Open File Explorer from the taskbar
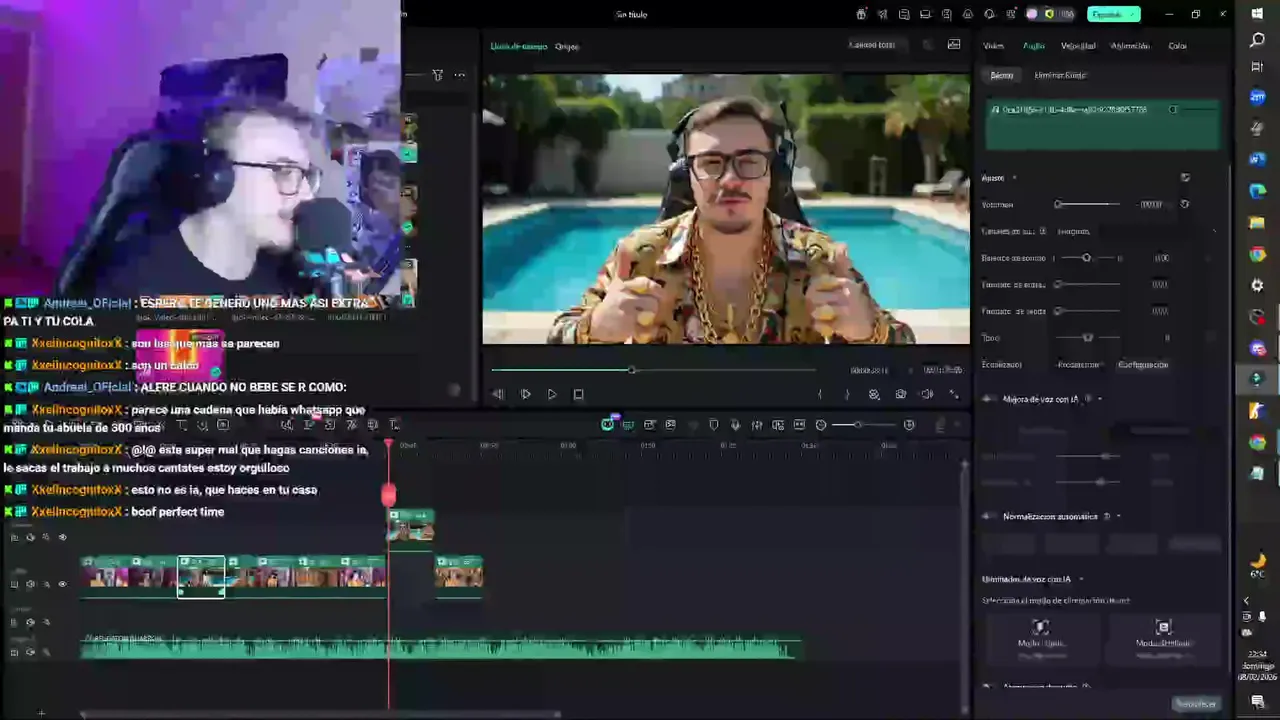The height and width of the screenshot is (720, 1280). click(x=1257, y=223)
